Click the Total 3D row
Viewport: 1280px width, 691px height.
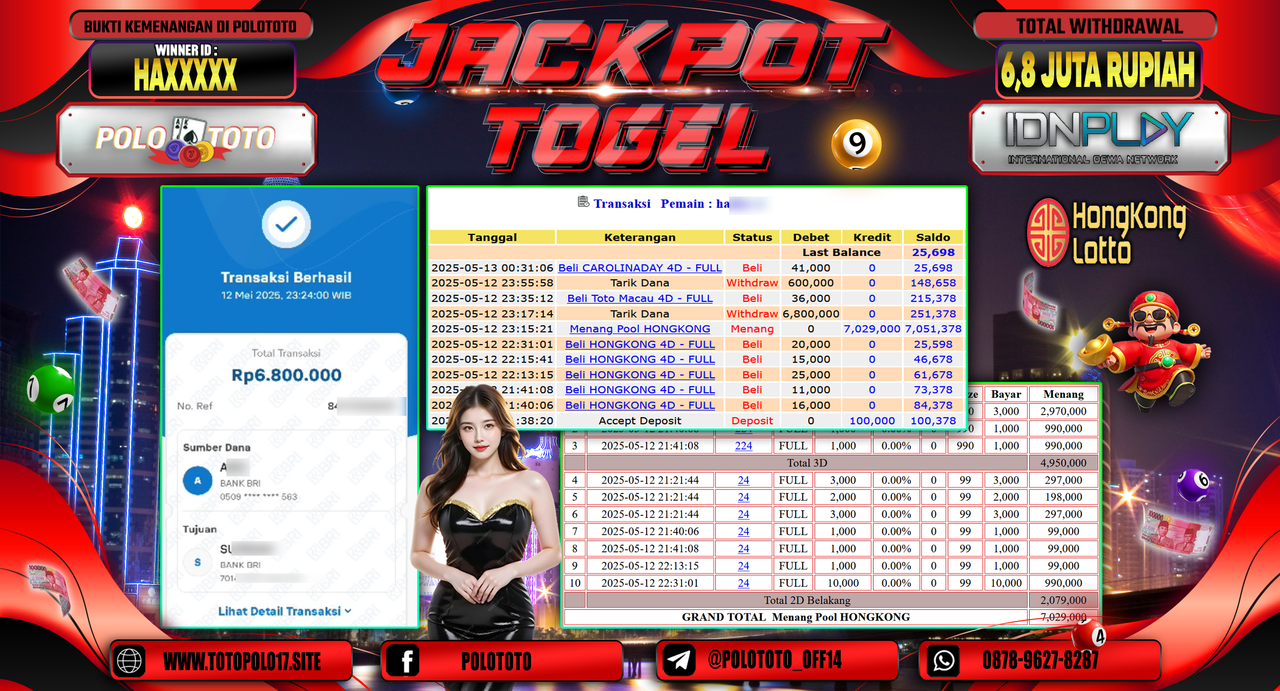point(831,463)
